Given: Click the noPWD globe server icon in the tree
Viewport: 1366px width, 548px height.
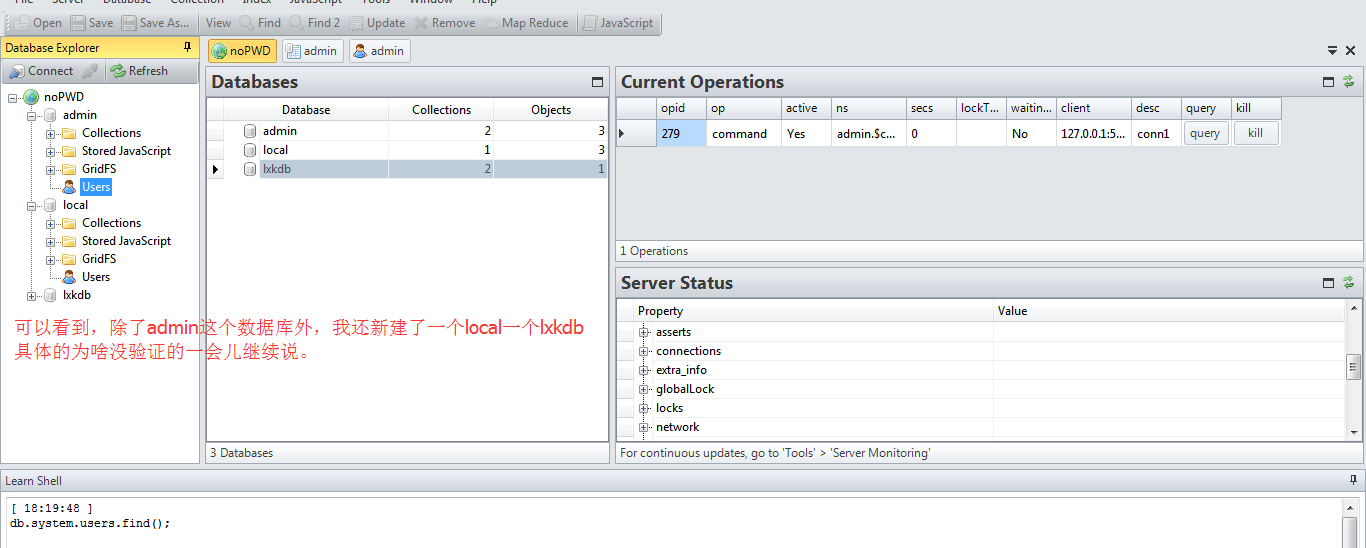Looking at the screenshot, I should (x=30, y=97).
